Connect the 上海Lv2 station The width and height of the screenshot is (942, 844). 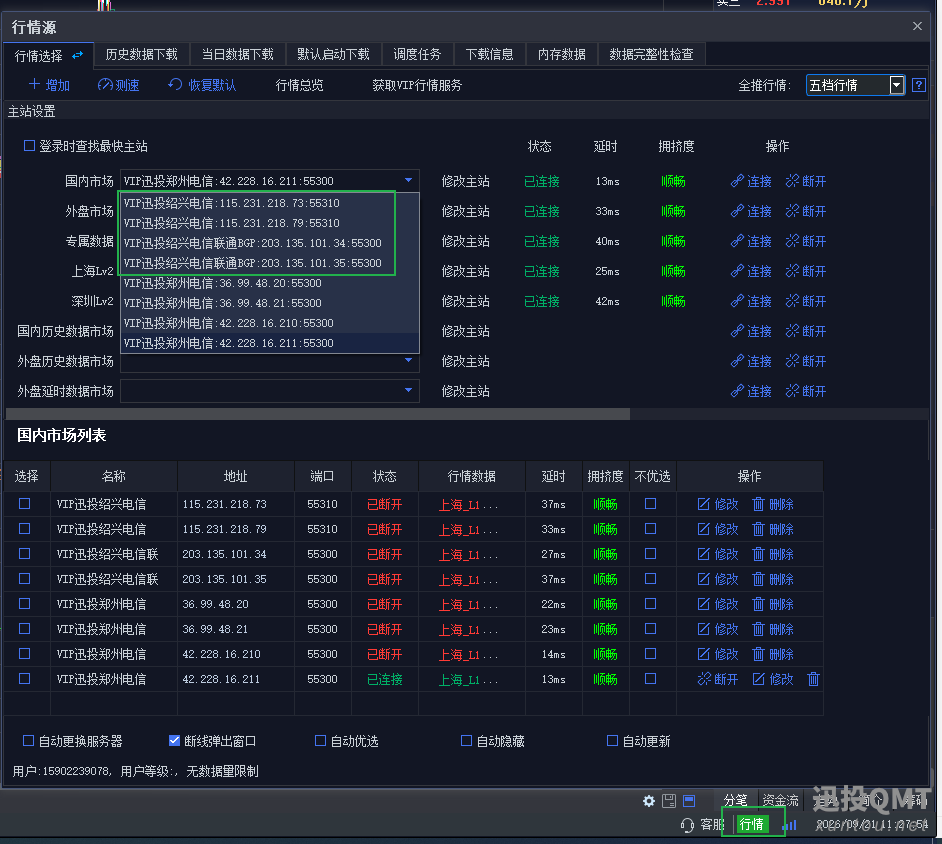click(x=750, y=272)
